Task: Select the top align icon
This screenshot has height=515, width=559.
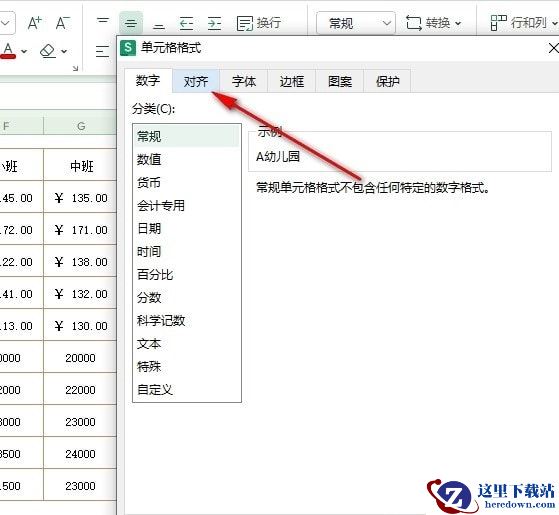Action: tap(103, 21)
